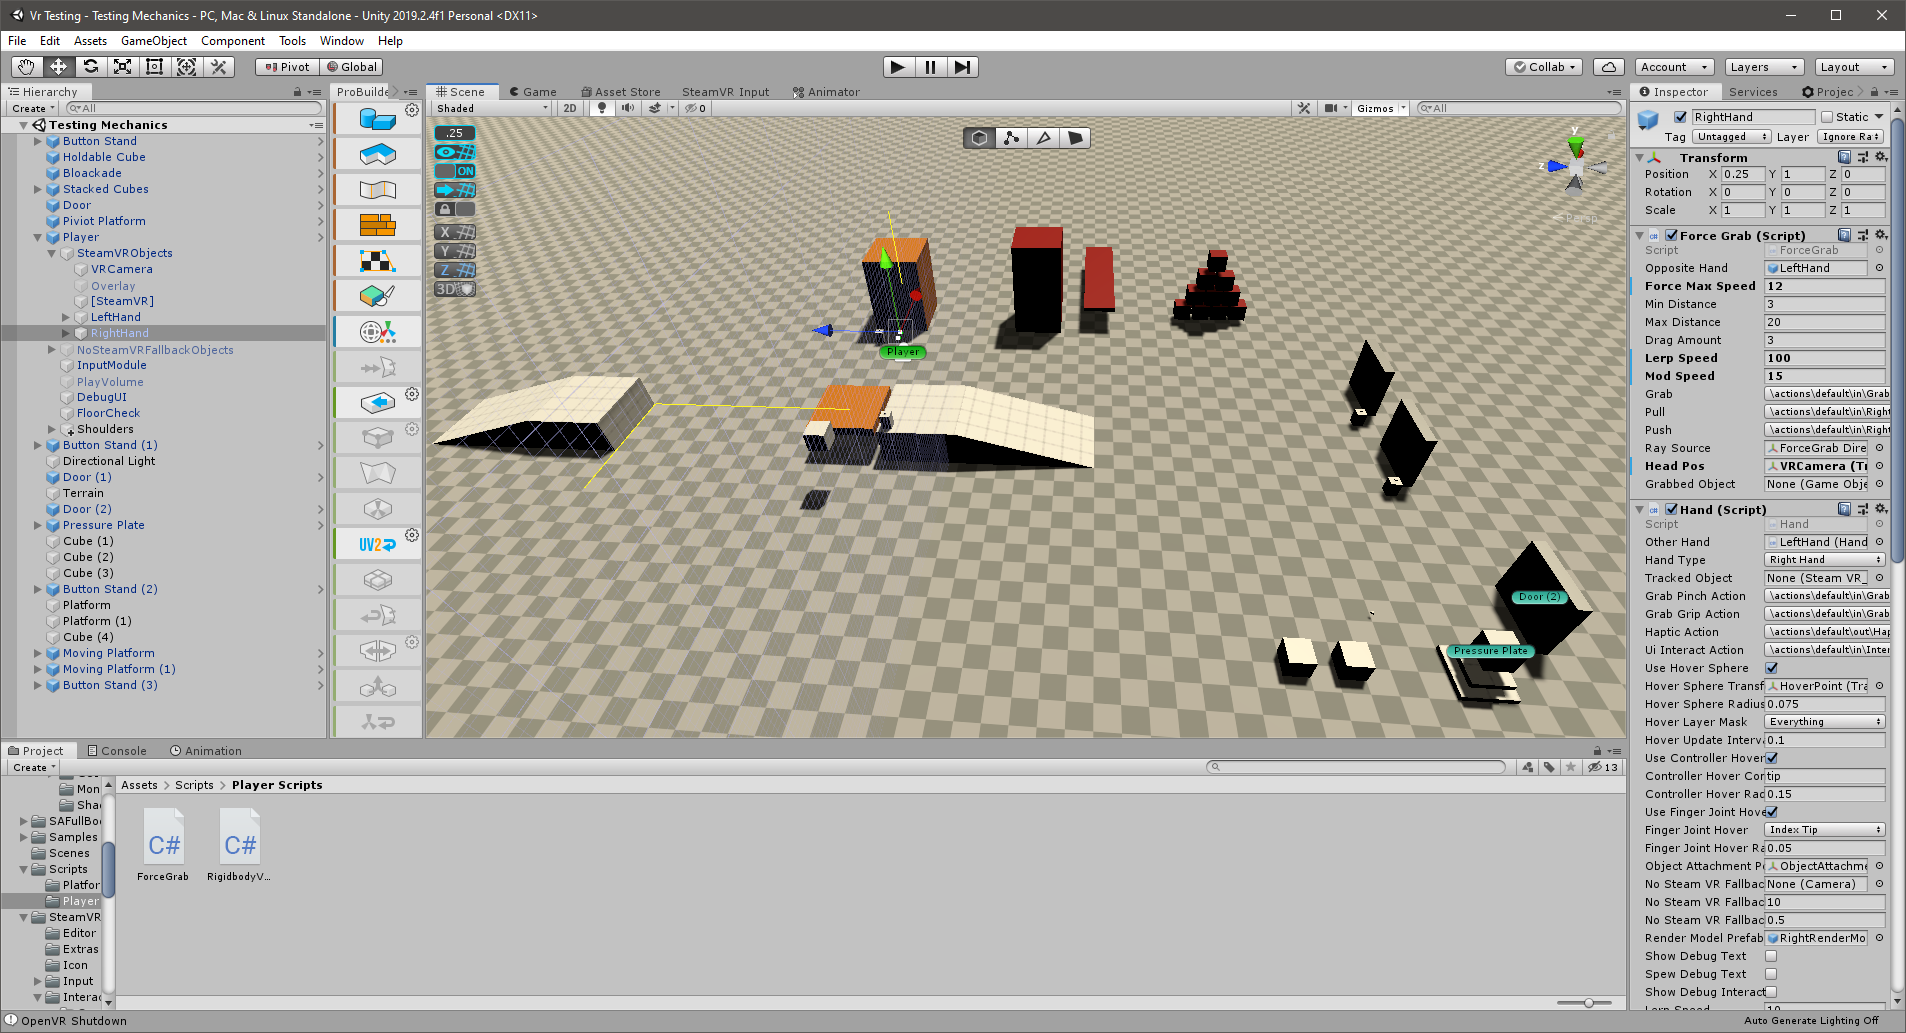Select ProBuilder face selection mode
The image size is (1906, 1033).
coord(1075,138)
